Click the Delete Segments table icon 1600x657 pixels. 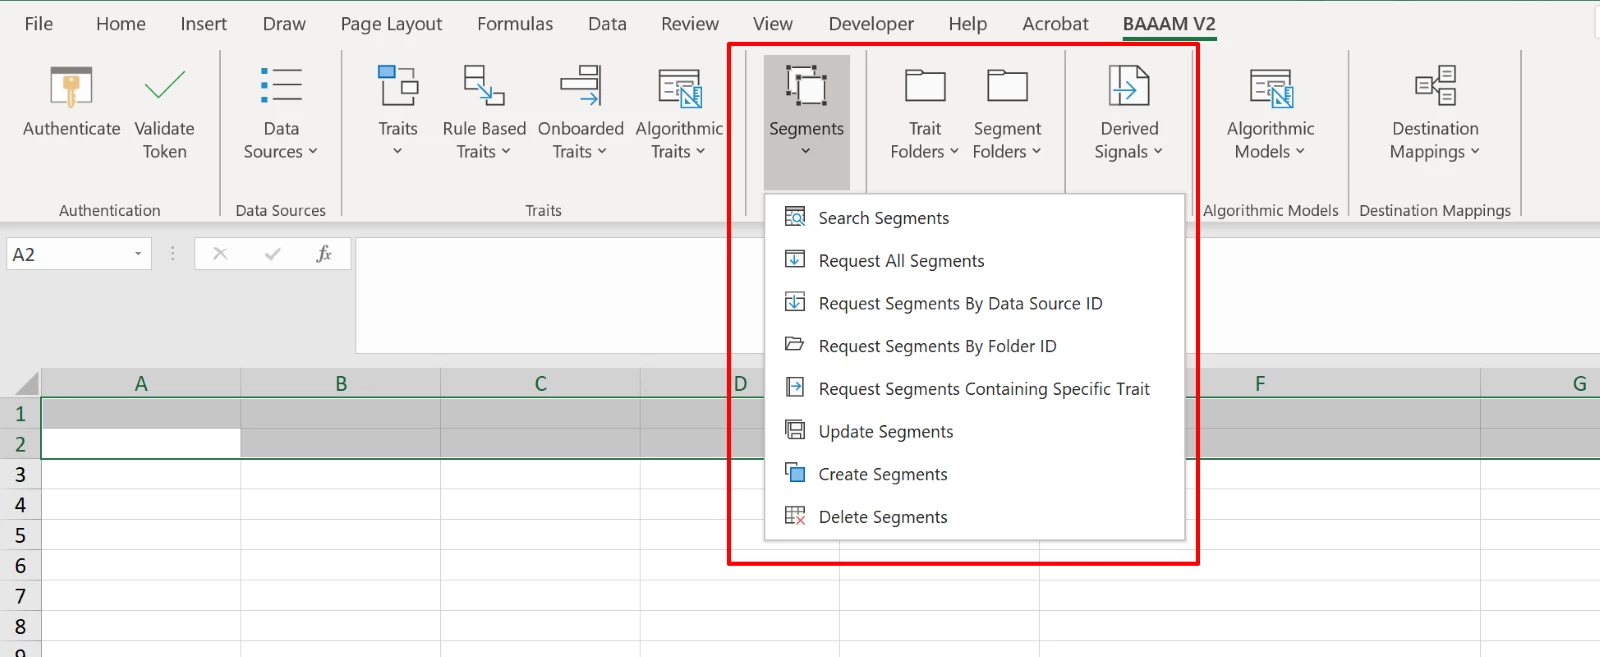[x=795, y=515]
